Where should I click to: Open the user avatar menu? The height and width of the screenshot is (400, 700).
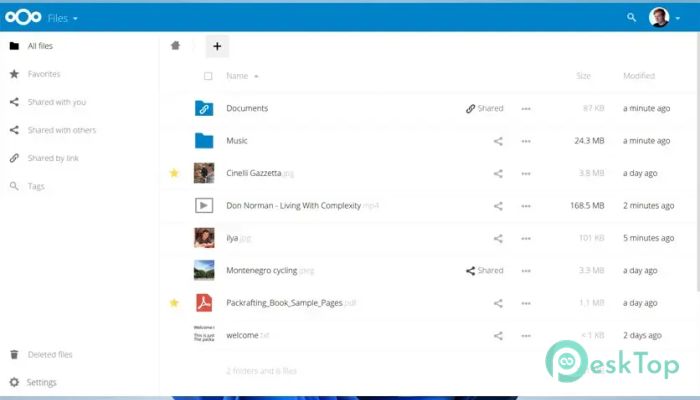[x=664, y=18]
